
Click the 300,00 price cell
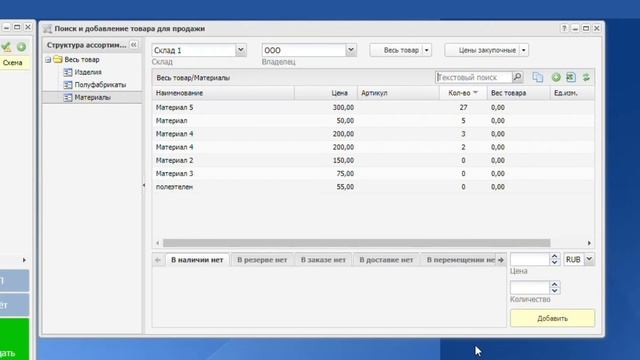343,107
